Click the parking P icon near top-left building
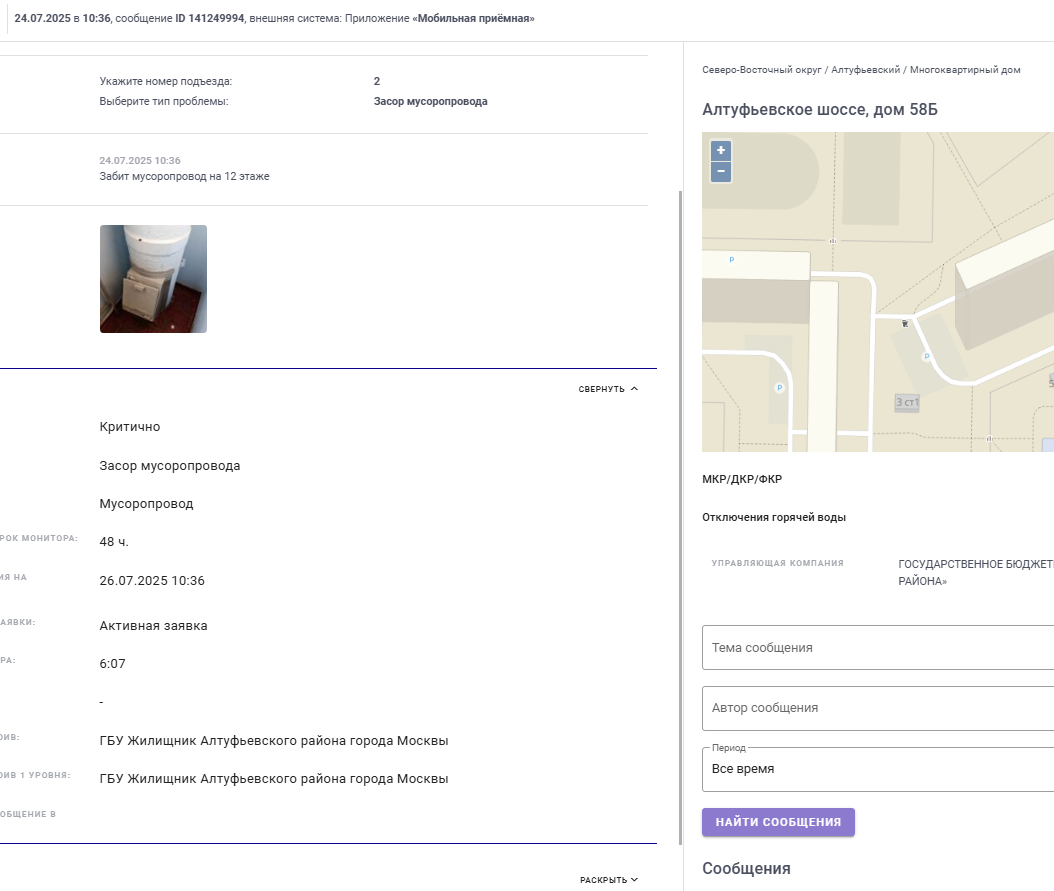This screenshot has width=1054, height=891. click(x=732, y=259)
